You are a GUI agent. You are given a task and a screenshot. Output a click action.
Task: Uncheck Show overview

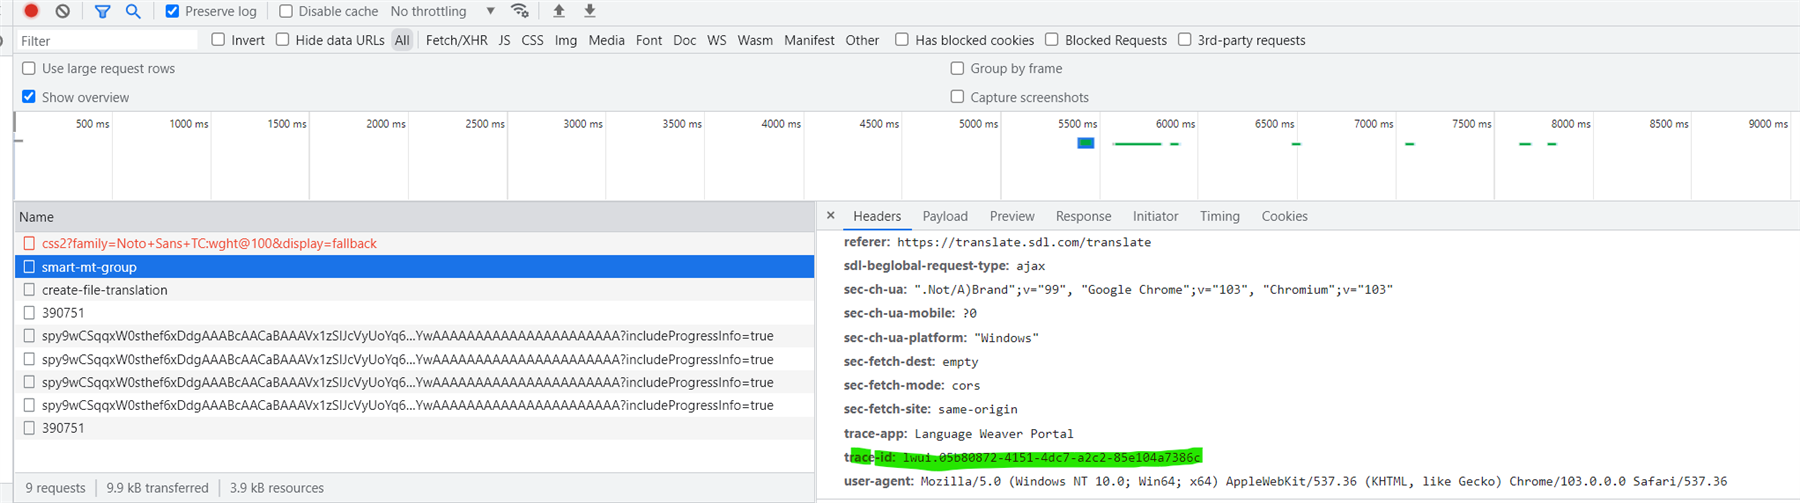point(29,96)
